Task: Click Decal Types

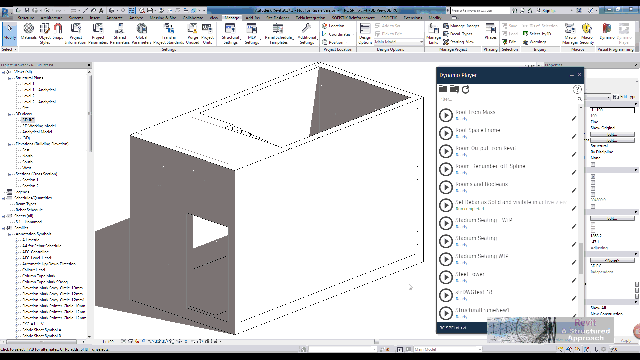Action: [x=458, y=34]
